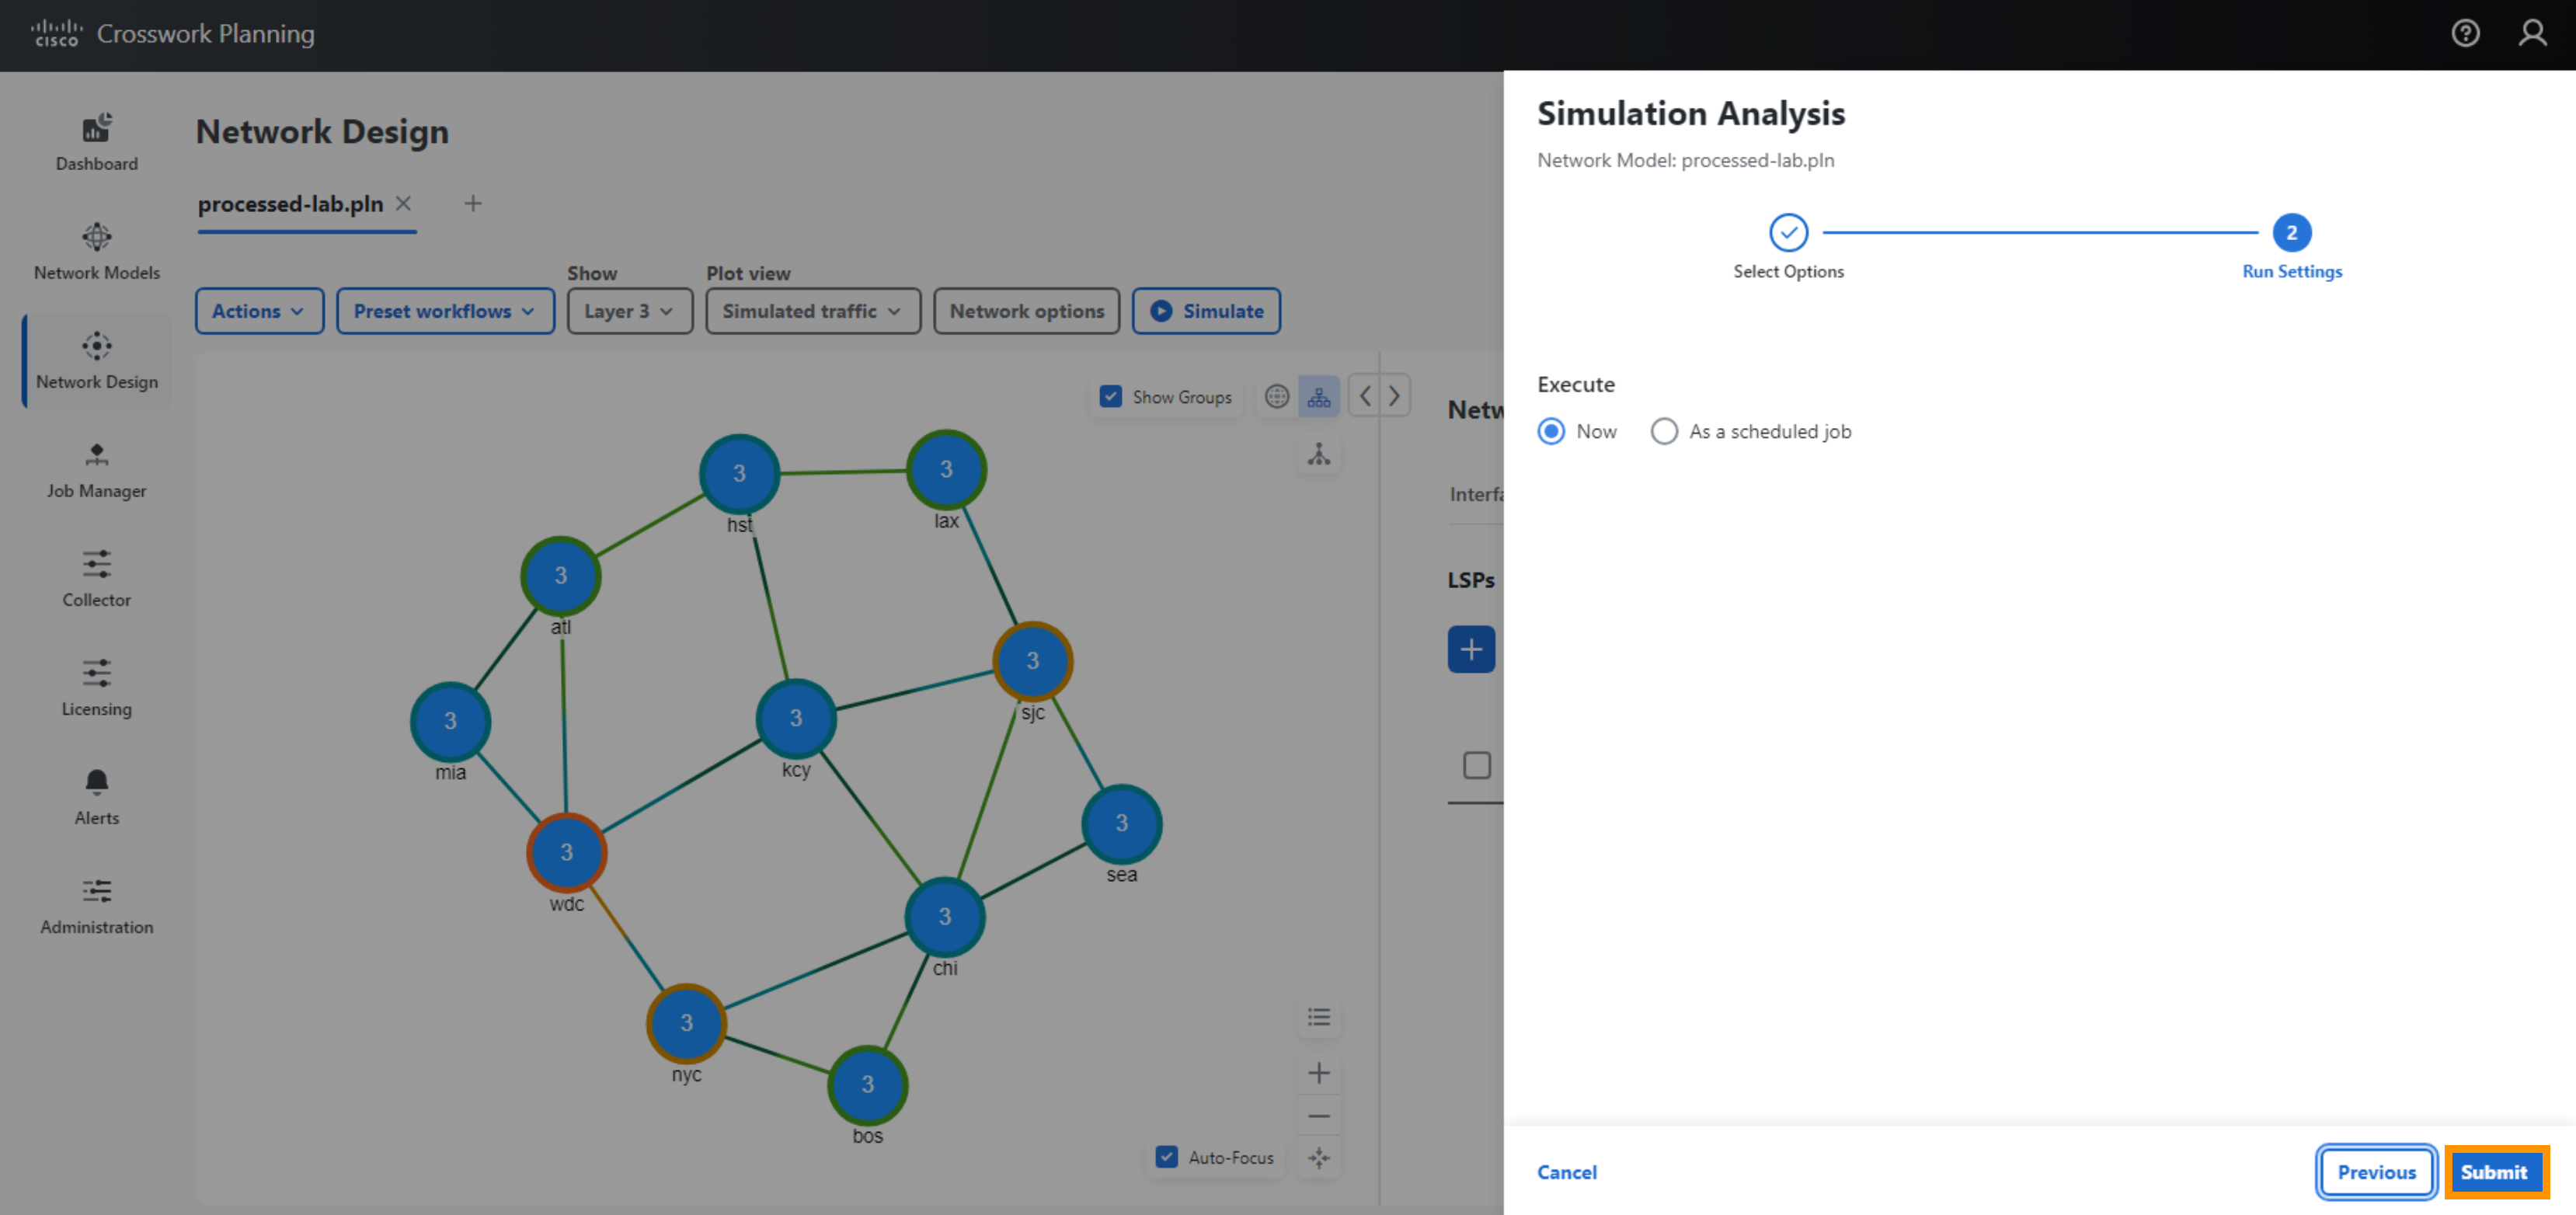The image size is (2576, 1215).
Task: Switch to geographic globe view
Action: (x=1277, y=397)
